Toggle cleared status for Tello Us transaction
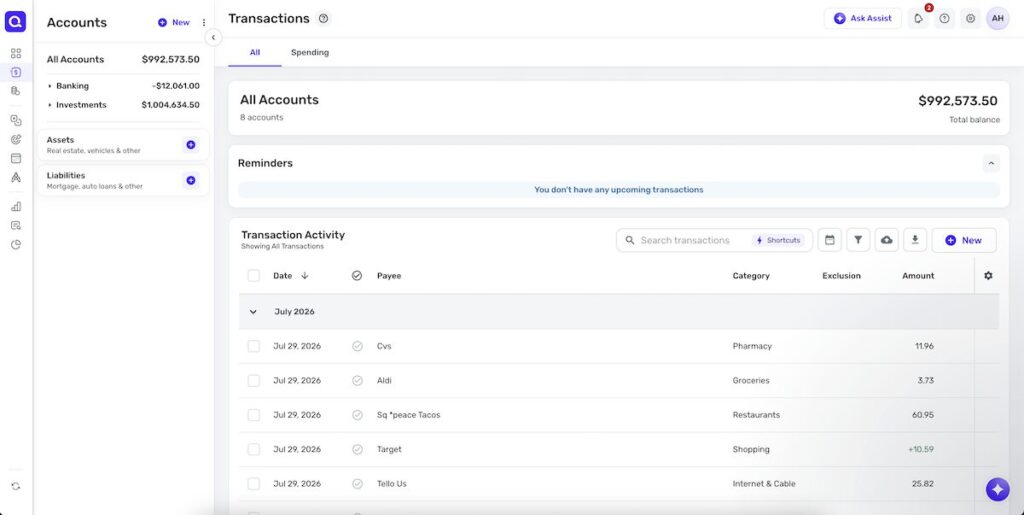Viewport: 1024px width, 515px height. (x=357, y=484)
